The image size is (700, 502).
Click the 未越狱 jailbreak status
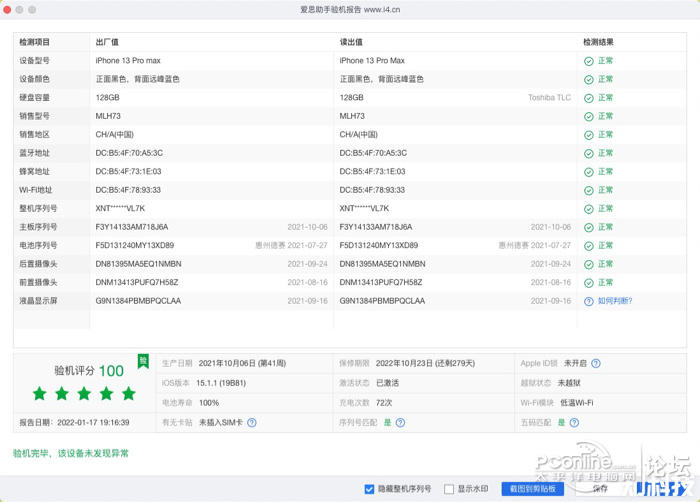(569, 383)
